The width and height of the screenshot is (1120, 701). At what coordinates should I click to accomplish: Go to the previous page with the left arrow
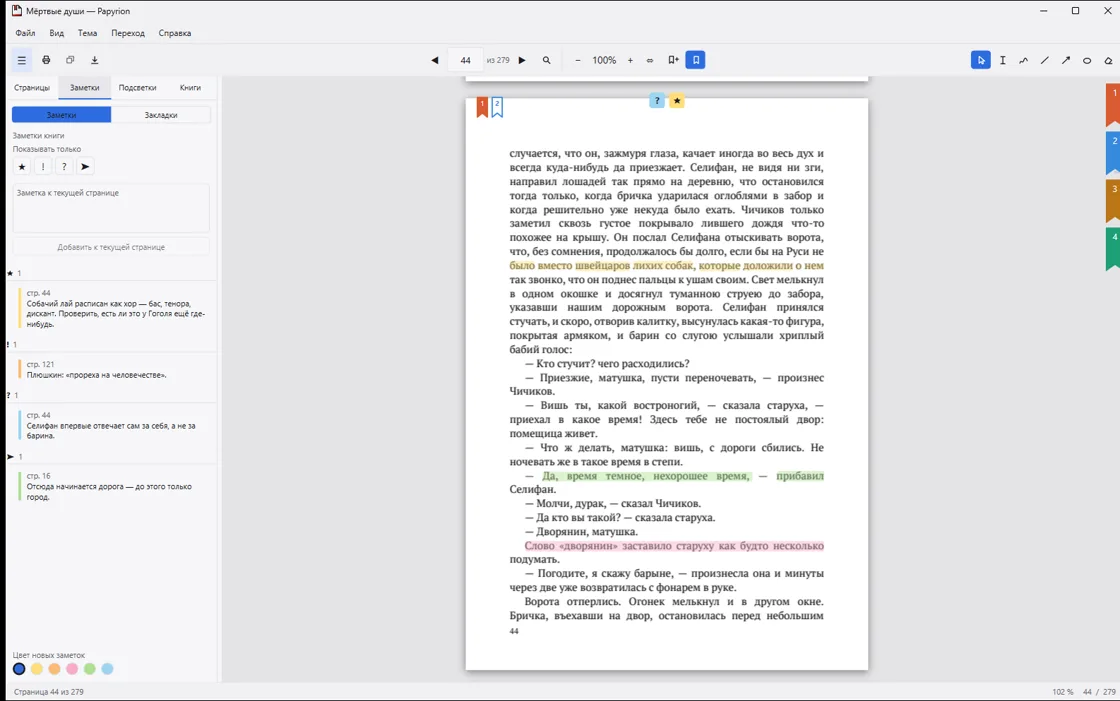[x=434, y=60]
